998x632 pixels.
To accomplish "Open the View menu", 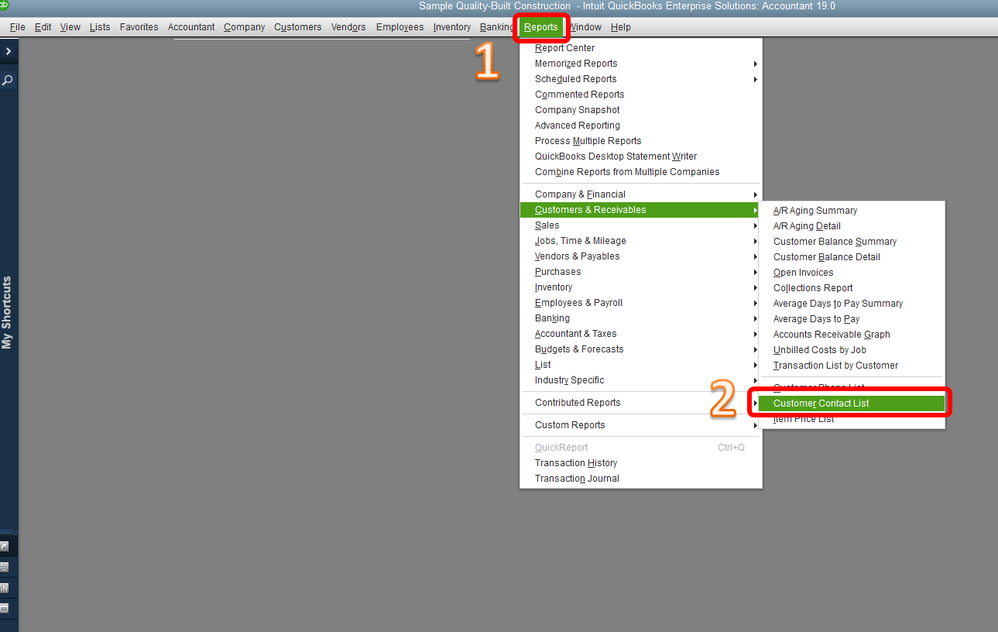I will (x=70, y=27).
